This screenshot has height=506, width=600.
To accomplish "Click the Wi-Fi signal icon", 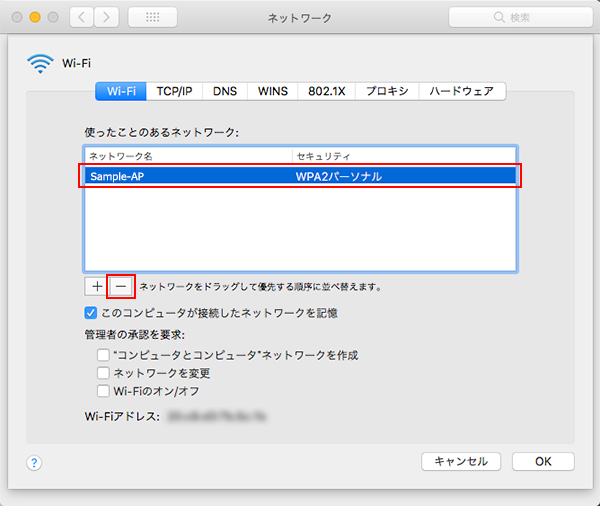I will [41, 64].
